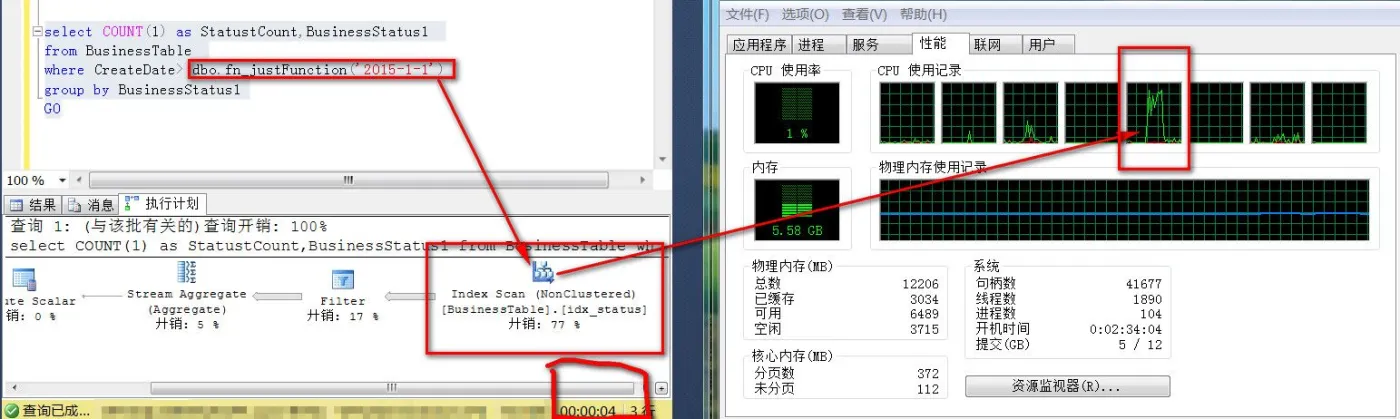Switch to the 应用程序 tab
This screenshot has height=419, width=1400.
(x=760, y=44)
